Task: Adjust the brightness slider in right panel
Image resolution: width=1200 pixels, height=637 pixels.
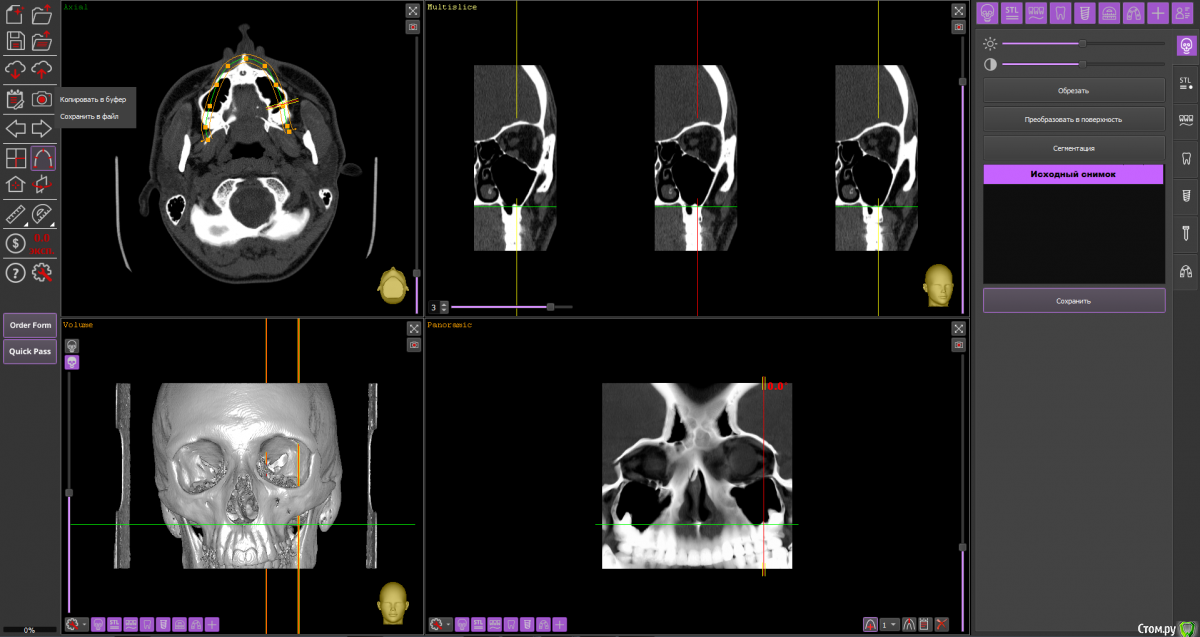Action: click(1082, 44)
